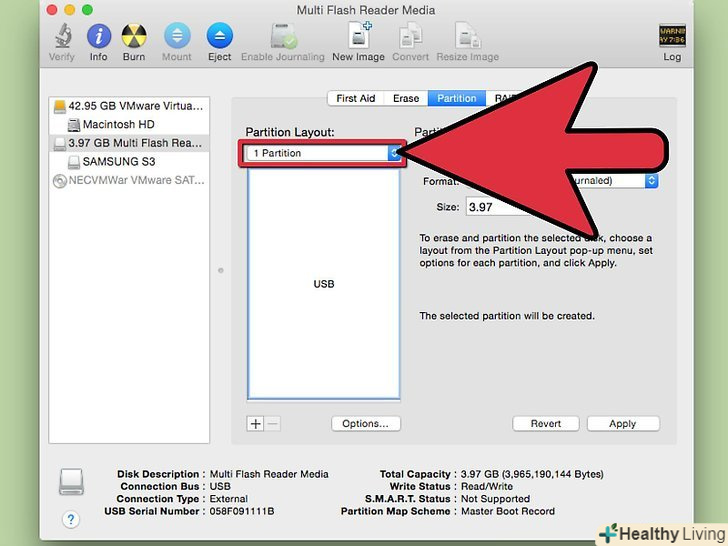Click the Convert toolbar icon
This screenshot has height=546, width=728.
(410, 36)
